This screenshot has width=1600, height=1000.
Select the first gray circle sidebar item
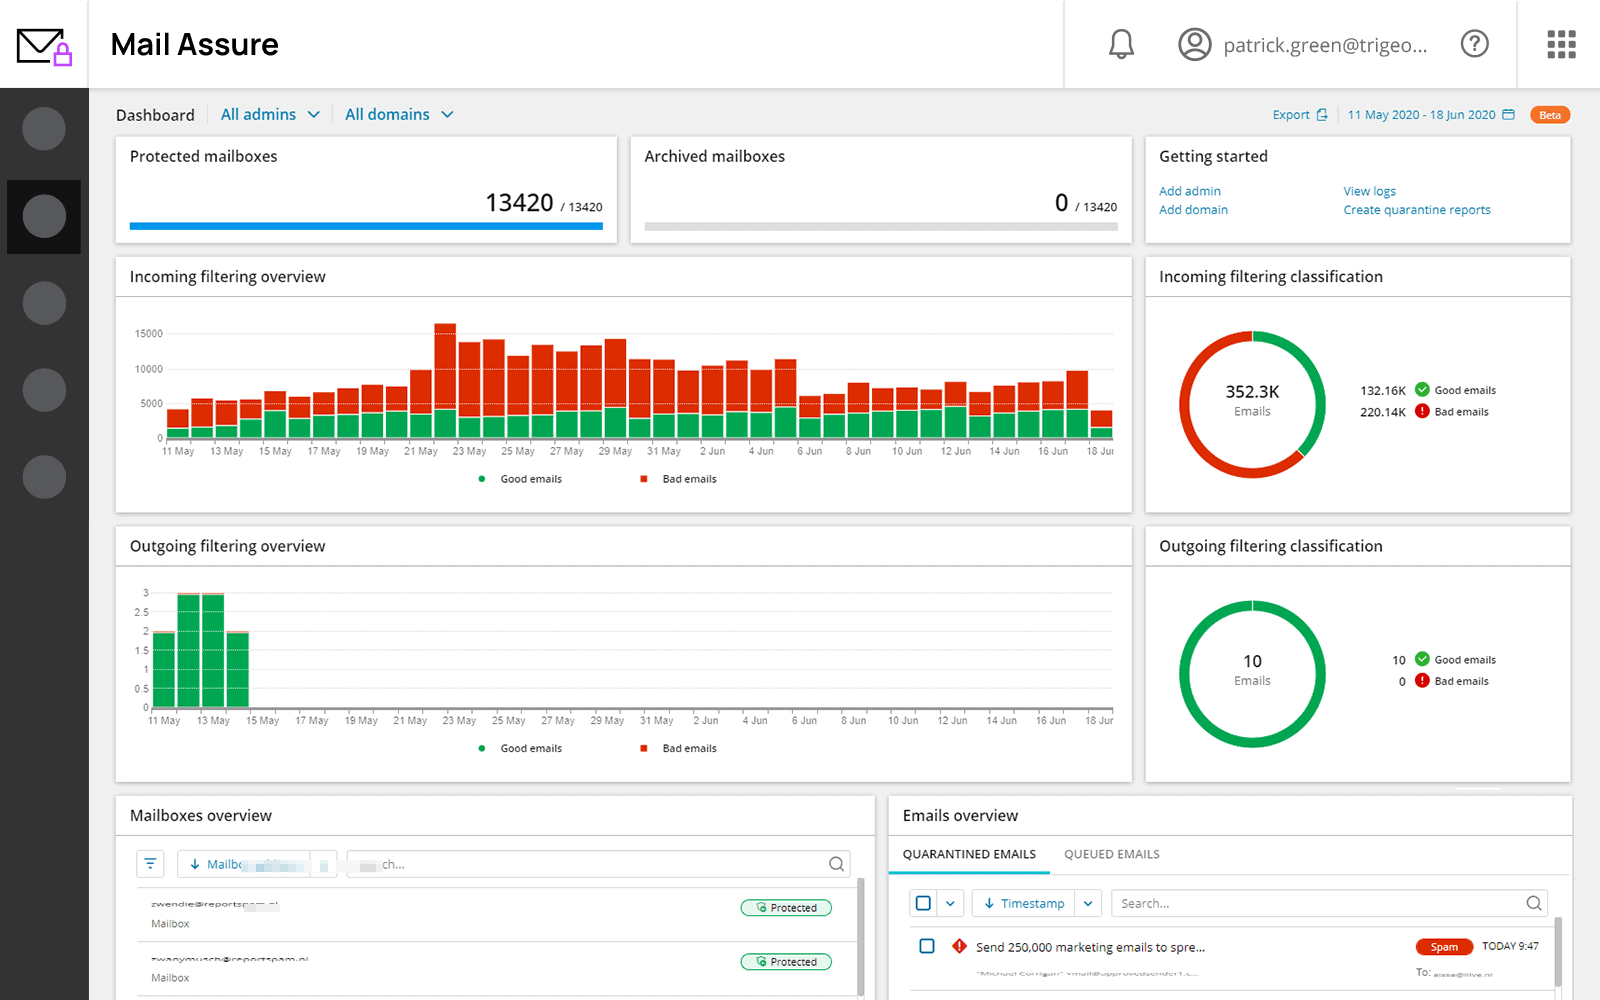(44, 129)
